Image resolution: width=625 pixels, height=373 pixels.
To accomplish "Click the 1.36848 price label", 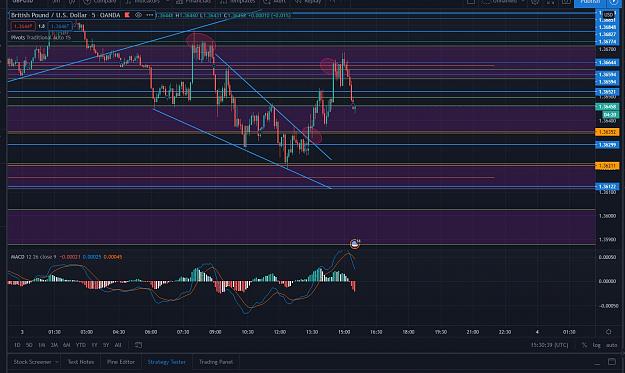I will pos(607,27).
